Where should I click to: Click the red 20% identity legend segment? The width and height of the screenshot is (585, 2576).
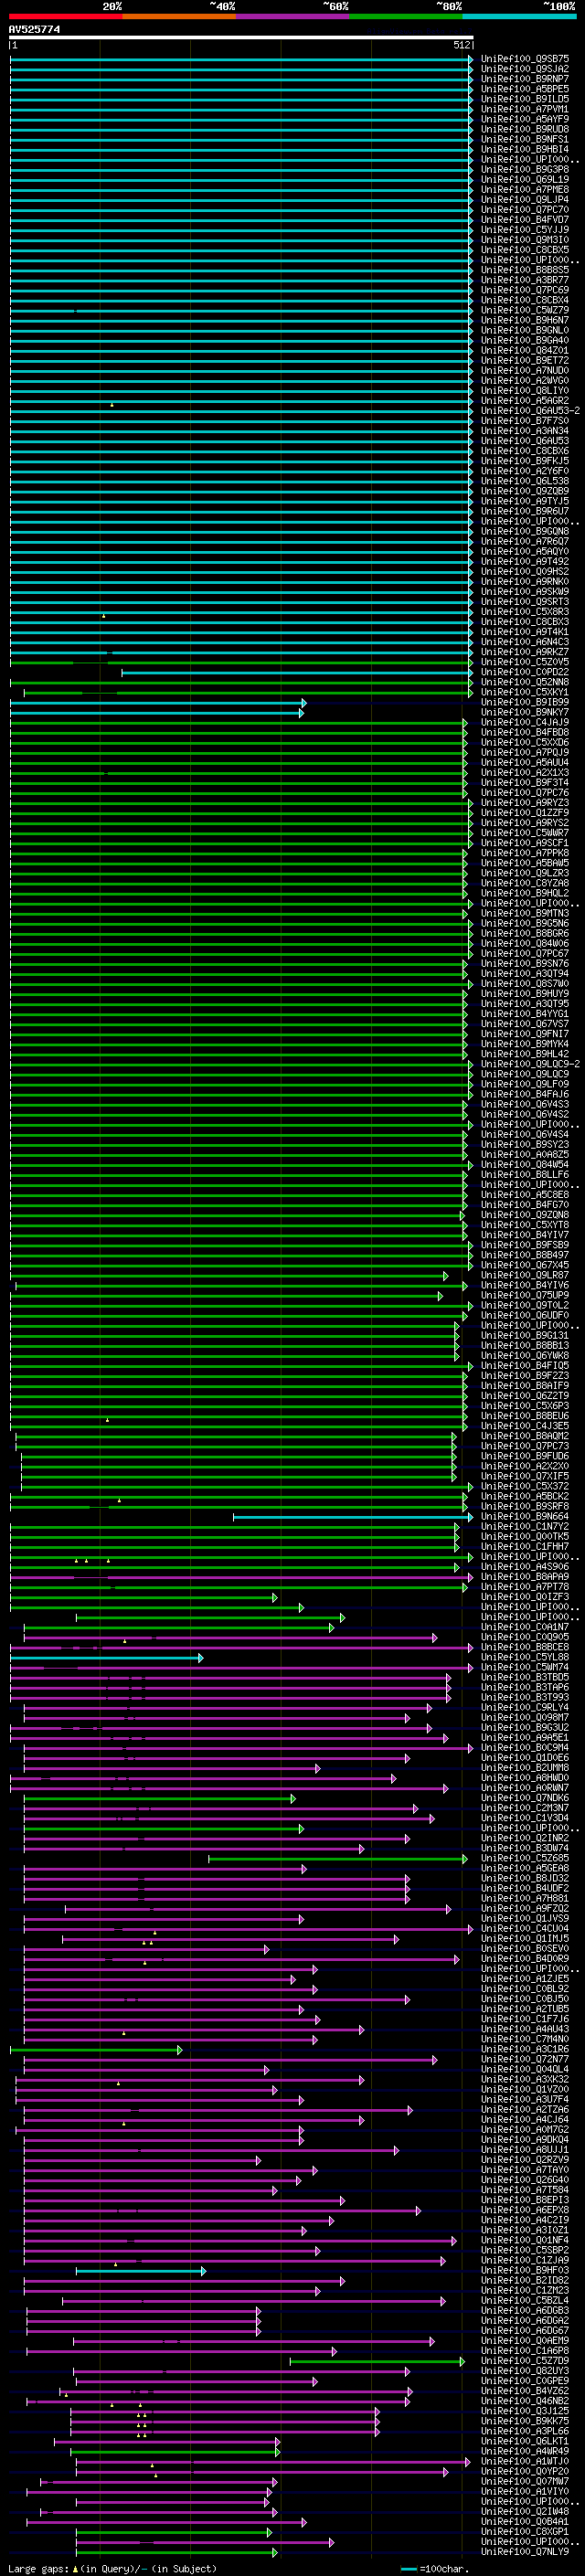click(x=65, y=16)
